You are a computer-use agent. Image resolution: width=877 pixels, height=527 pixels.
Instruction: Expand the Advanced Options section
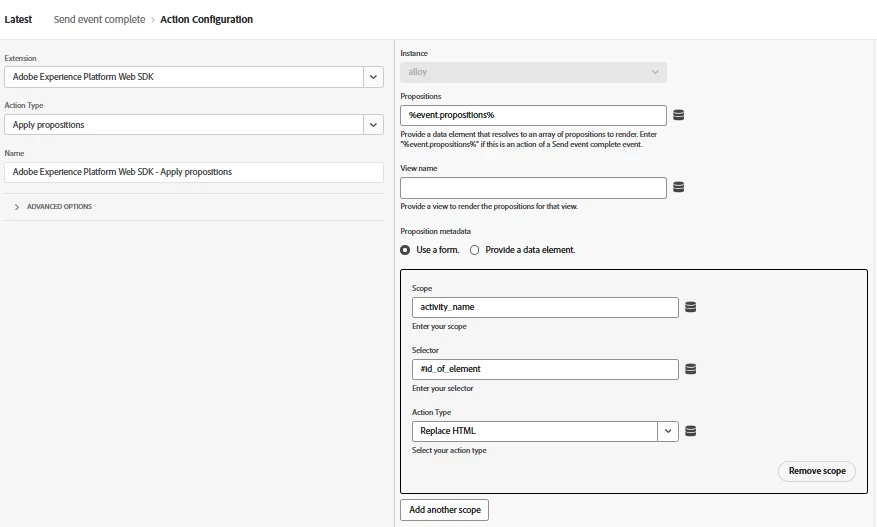coord(54,206)
